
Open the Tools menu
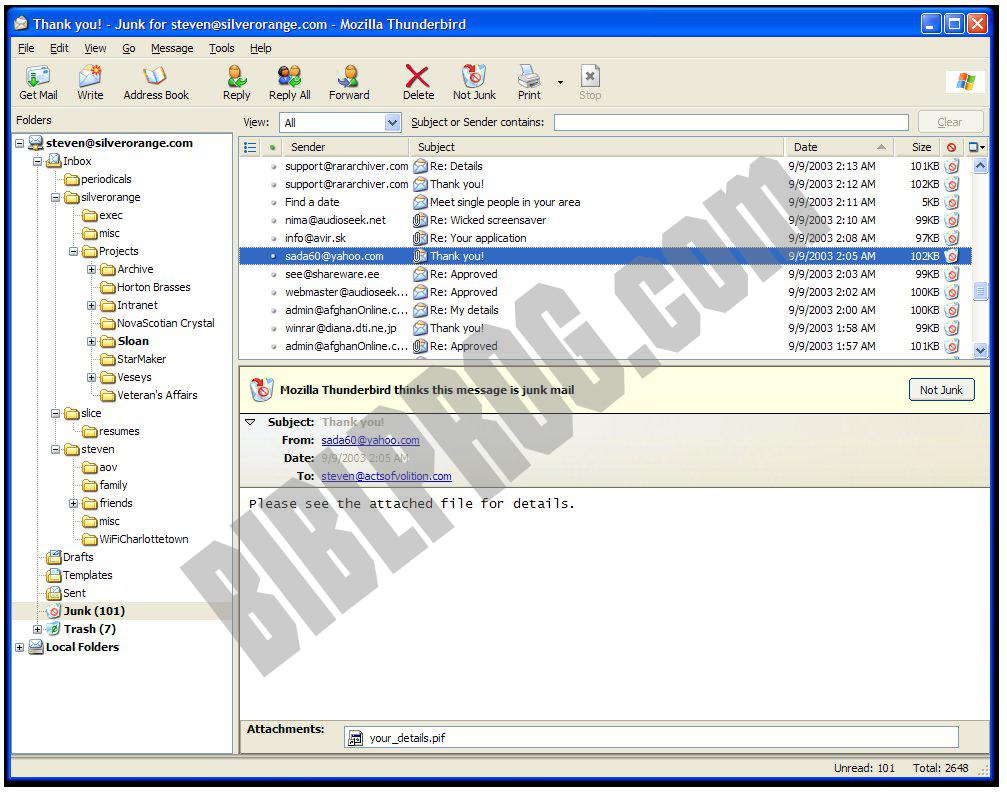tap(221, 48)
